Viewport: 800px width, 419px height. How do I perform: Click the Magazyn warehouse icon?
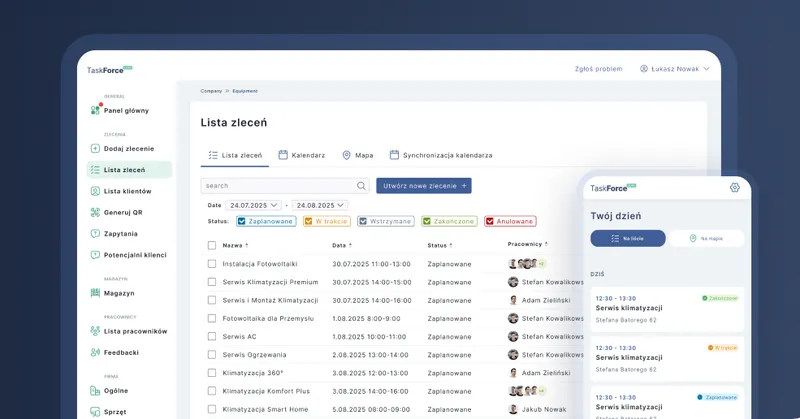[x=95, y=293]
